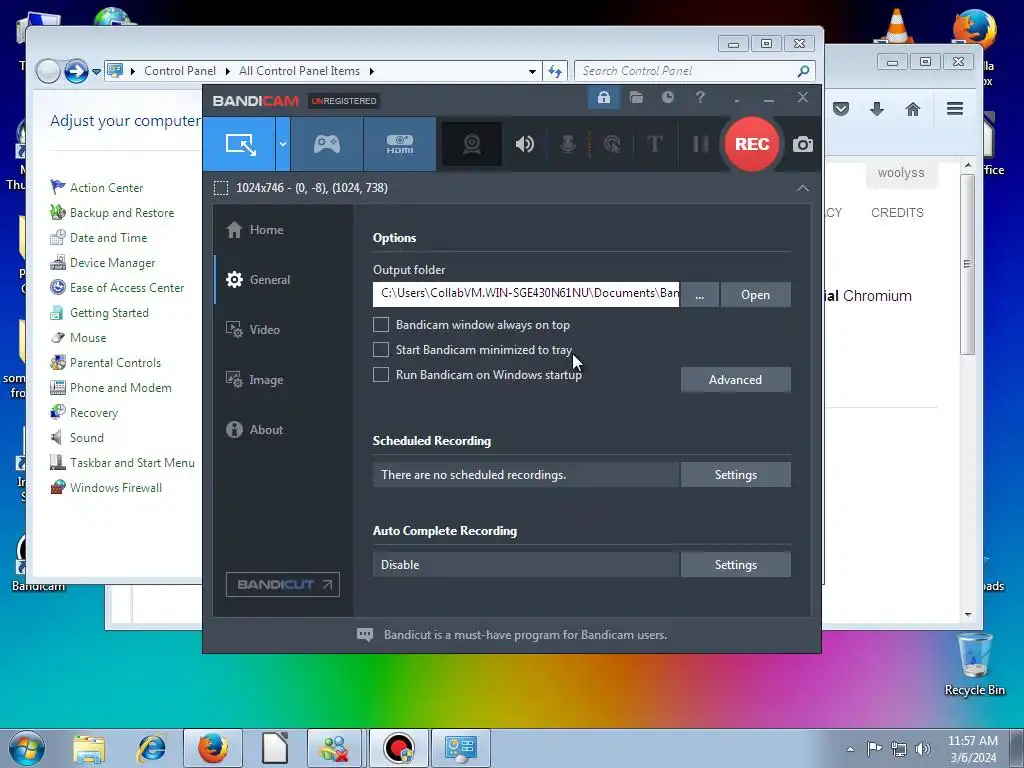Open scheduler clock icon in Bandicam title bar

[x=667, y=98]
